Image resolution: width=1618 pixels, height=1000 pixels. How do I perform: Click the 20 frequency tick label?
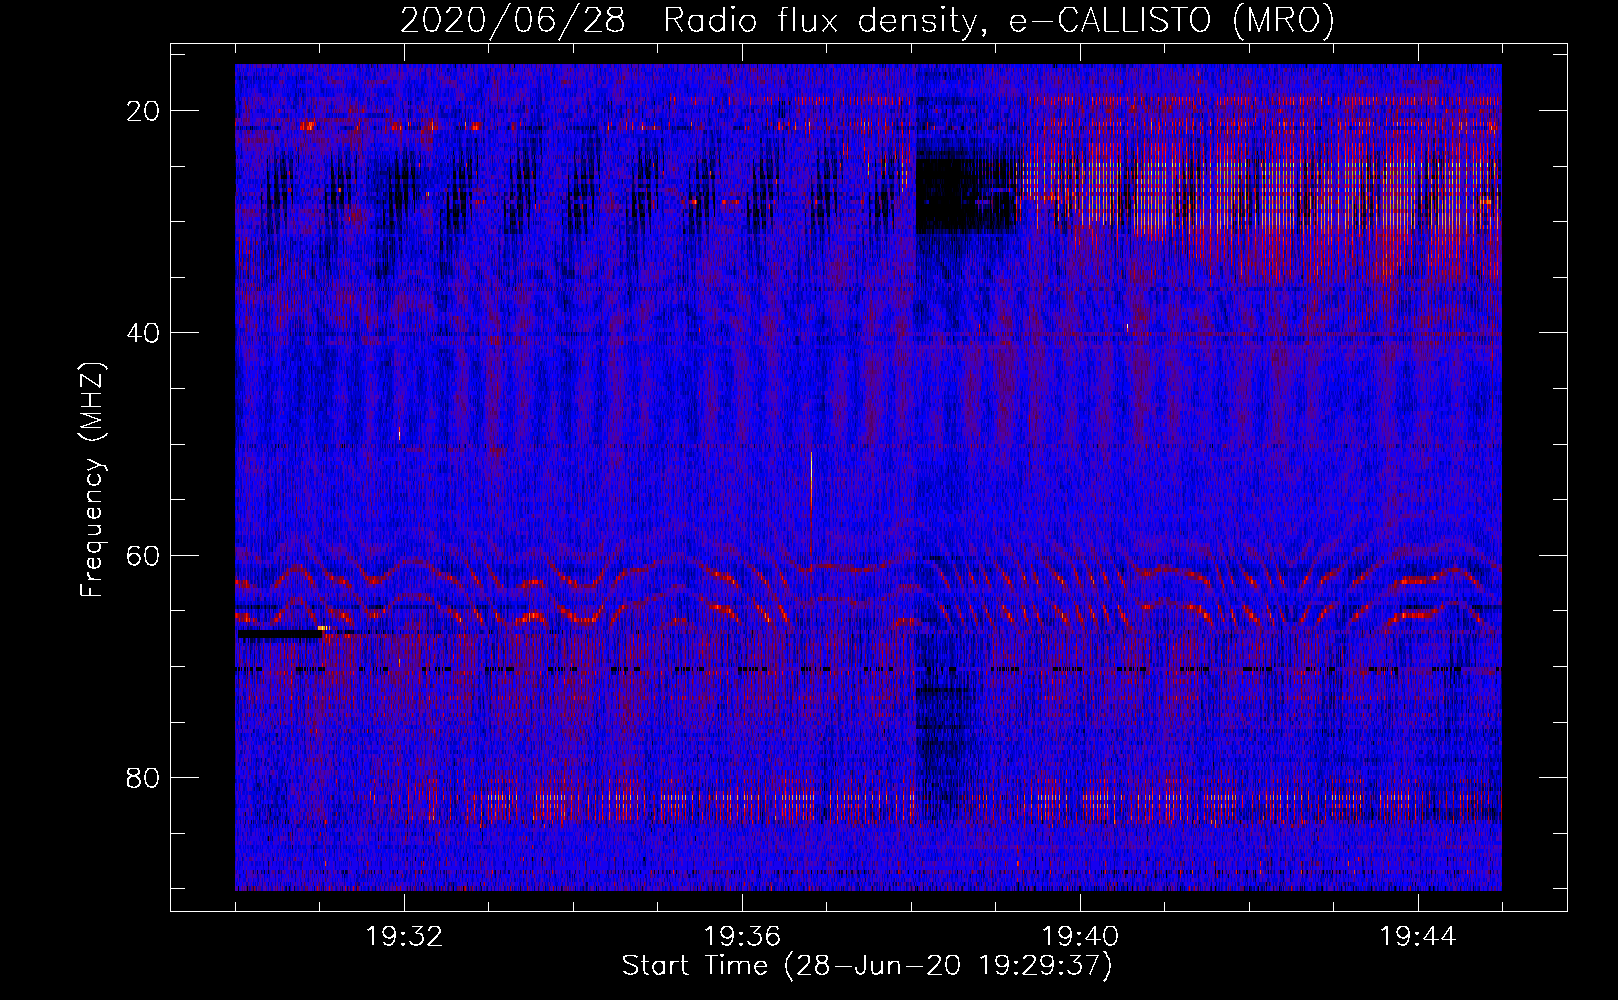tap(144, 111)
